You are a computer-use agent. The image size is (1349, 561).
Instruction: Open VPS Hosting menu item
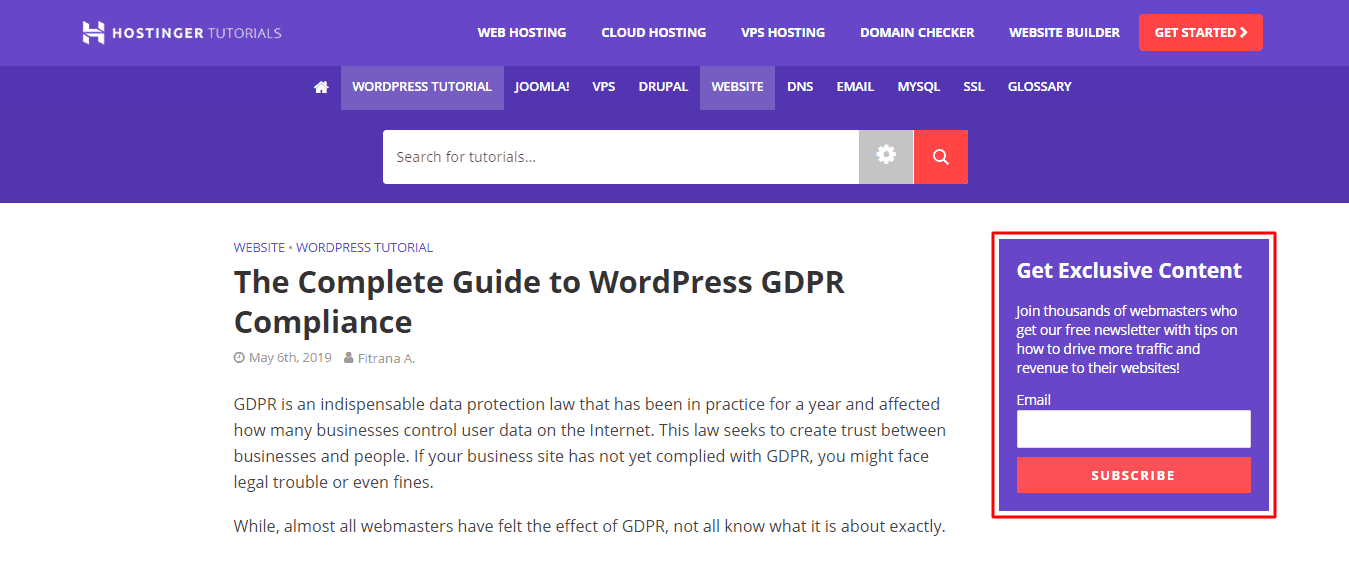click(783, 32)
